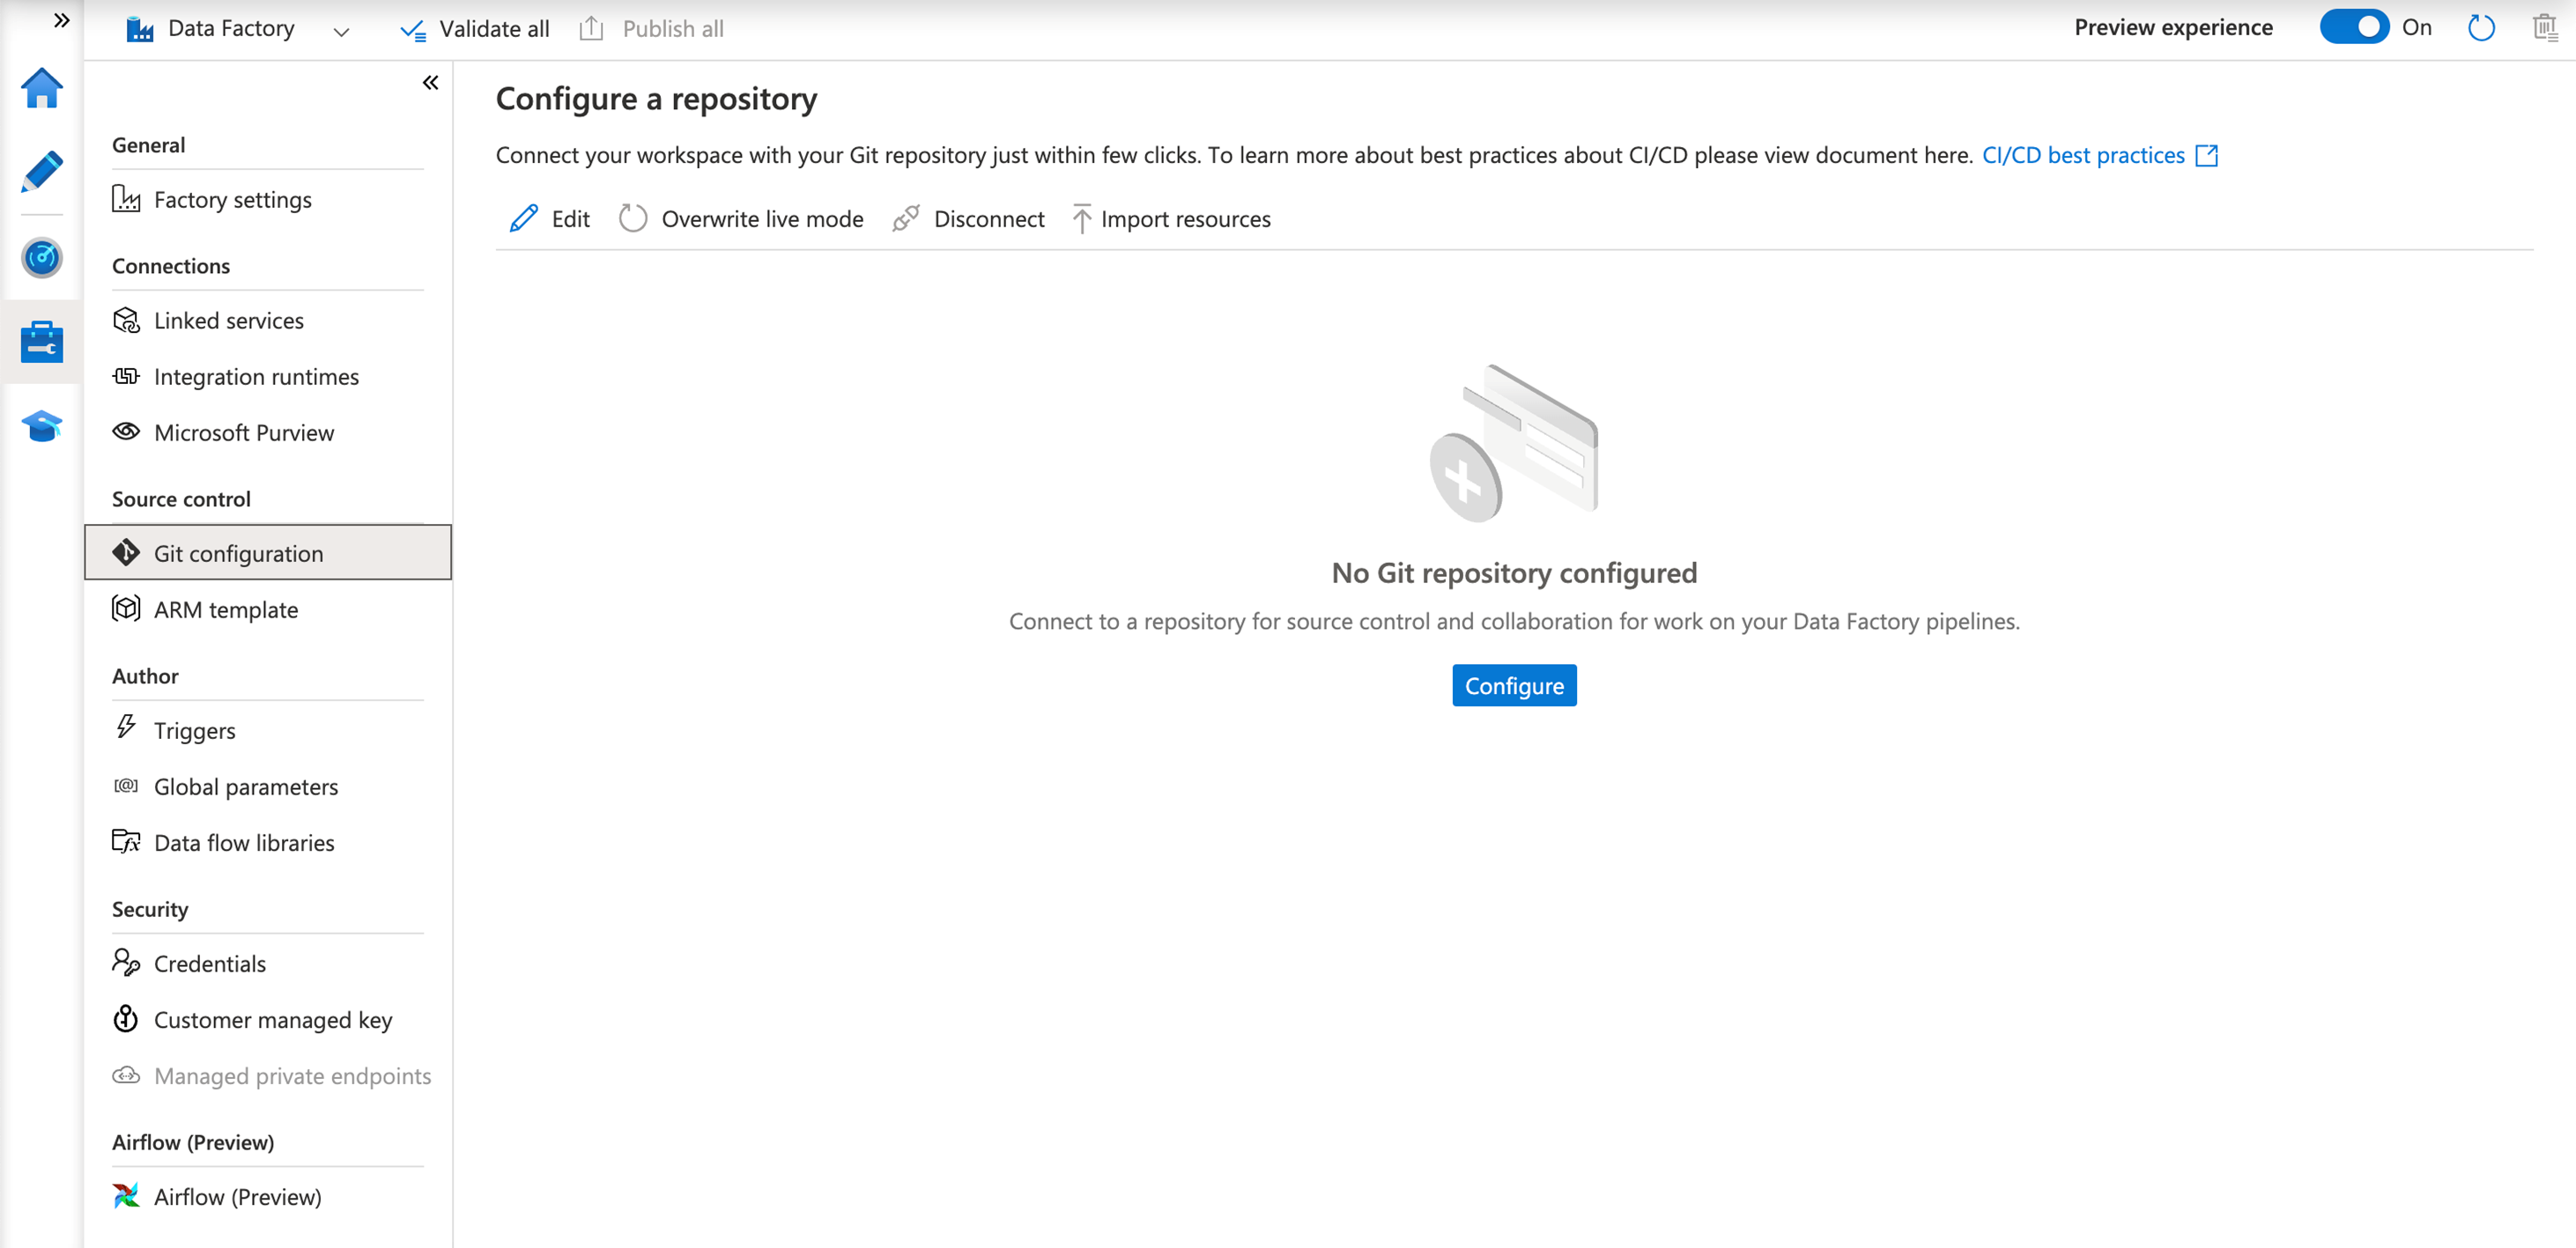This screenshot has height=1248, width=2576.
Task: Expand the left navigation rail
Action: click(x=61, y=20)
